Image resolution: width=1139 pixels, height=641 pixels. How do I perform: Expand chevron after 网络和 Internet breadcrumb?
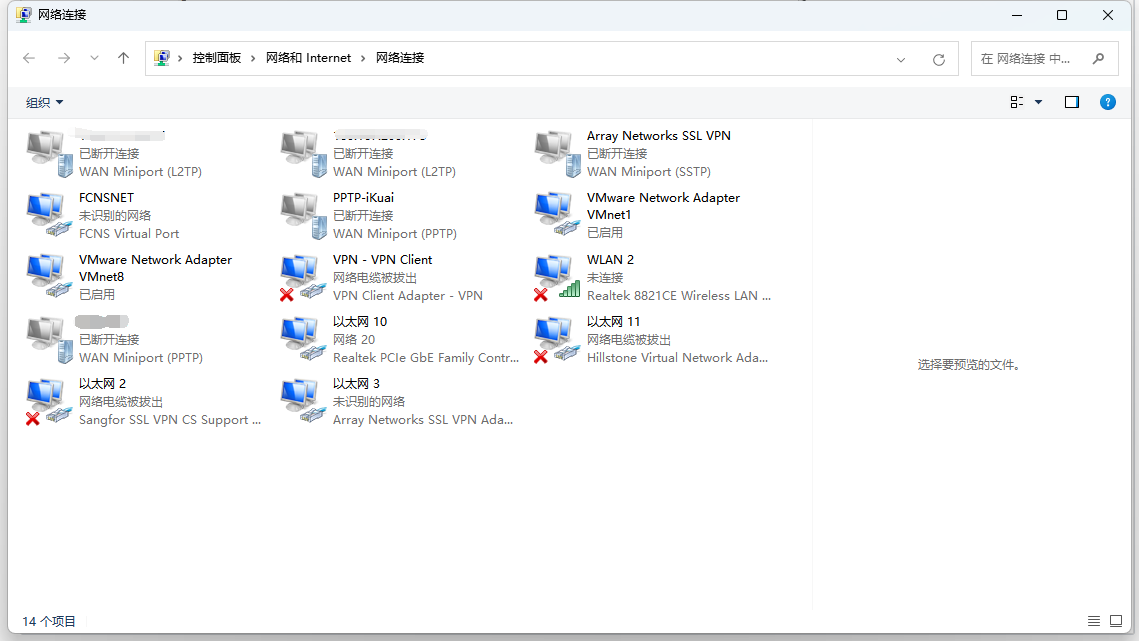click(x=363, y=58)
